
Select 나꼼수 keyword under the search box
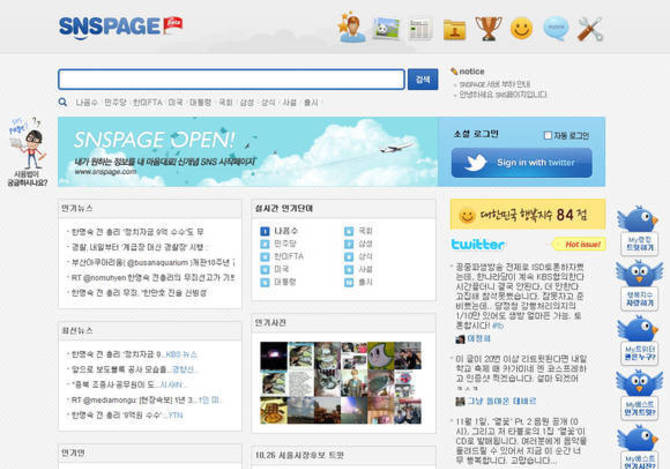86,103
